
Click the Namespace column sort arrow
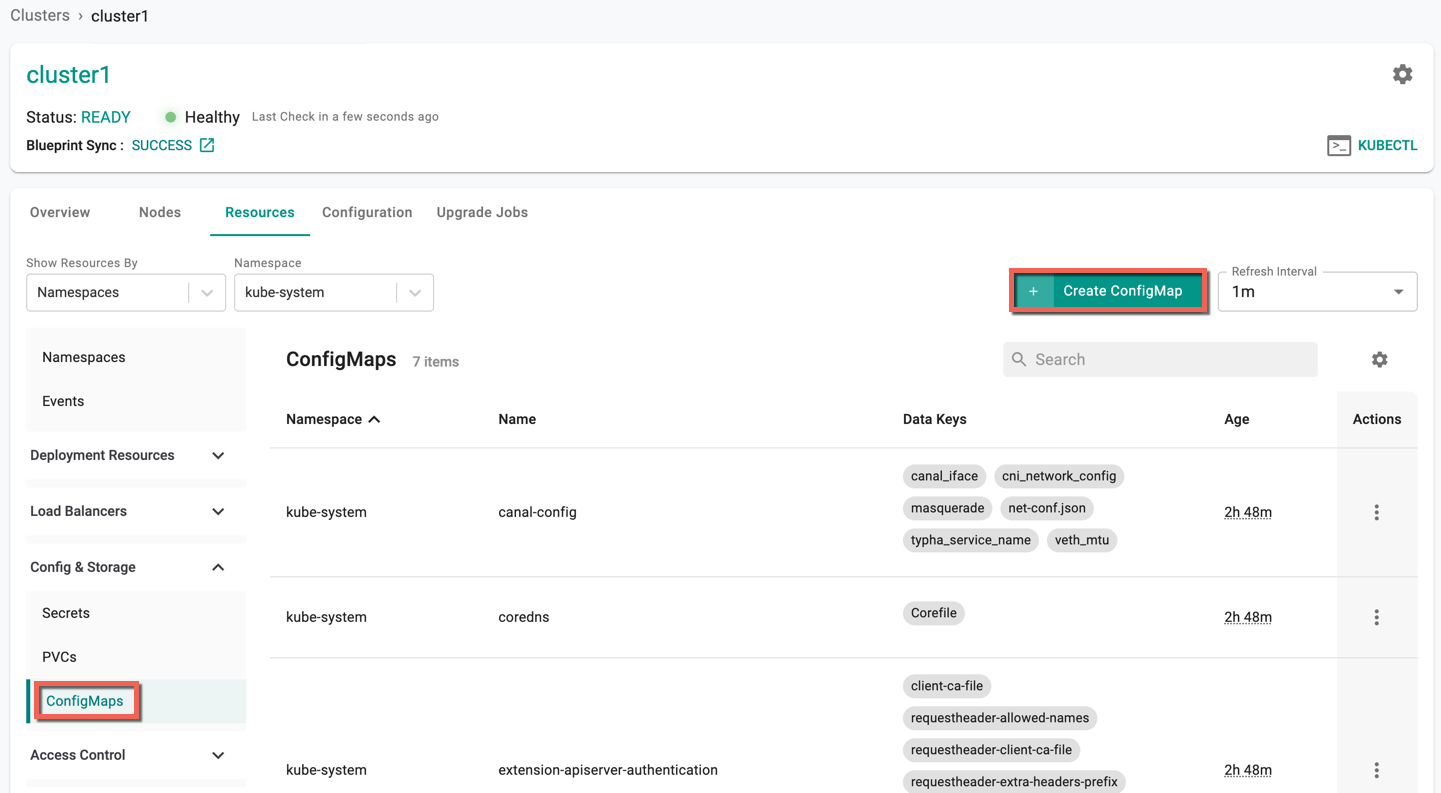(x=374, y=419)
